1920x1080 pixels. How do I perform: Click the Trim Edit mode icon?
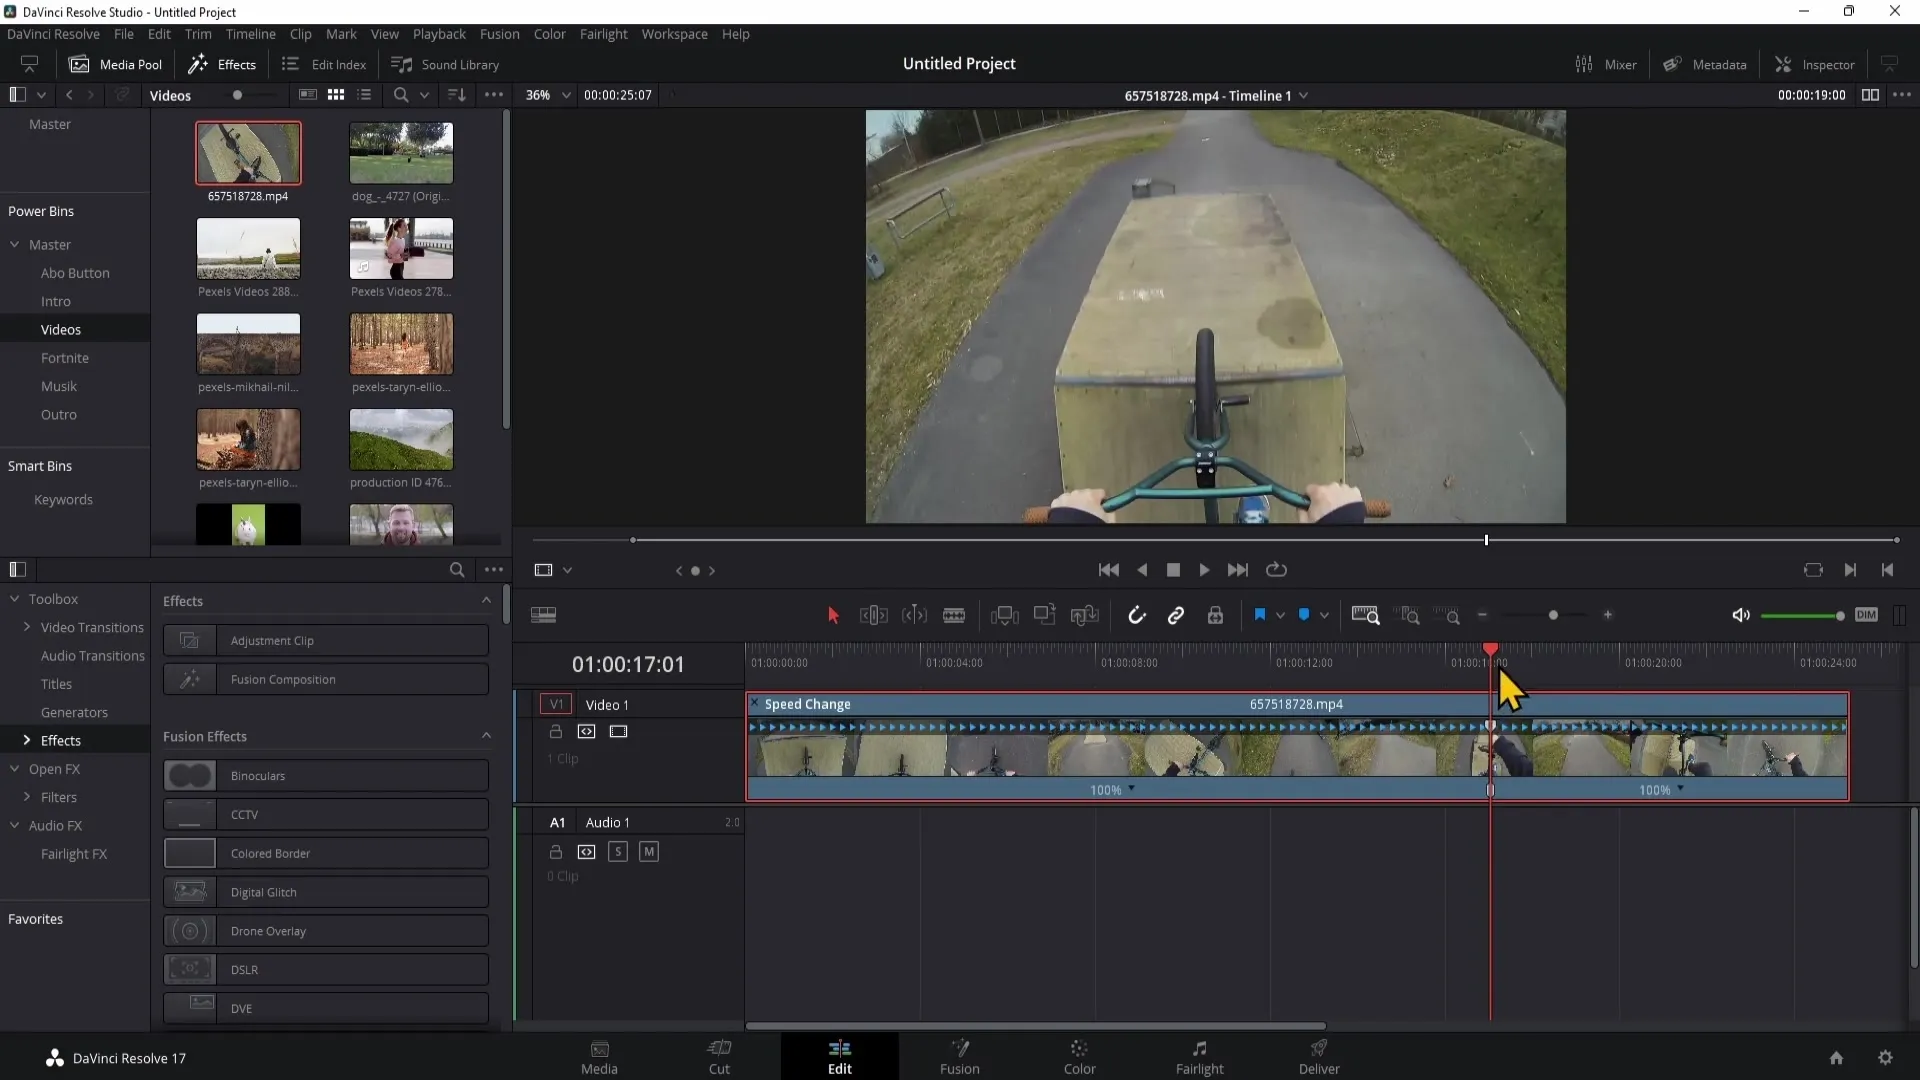(x=872, y=615)
